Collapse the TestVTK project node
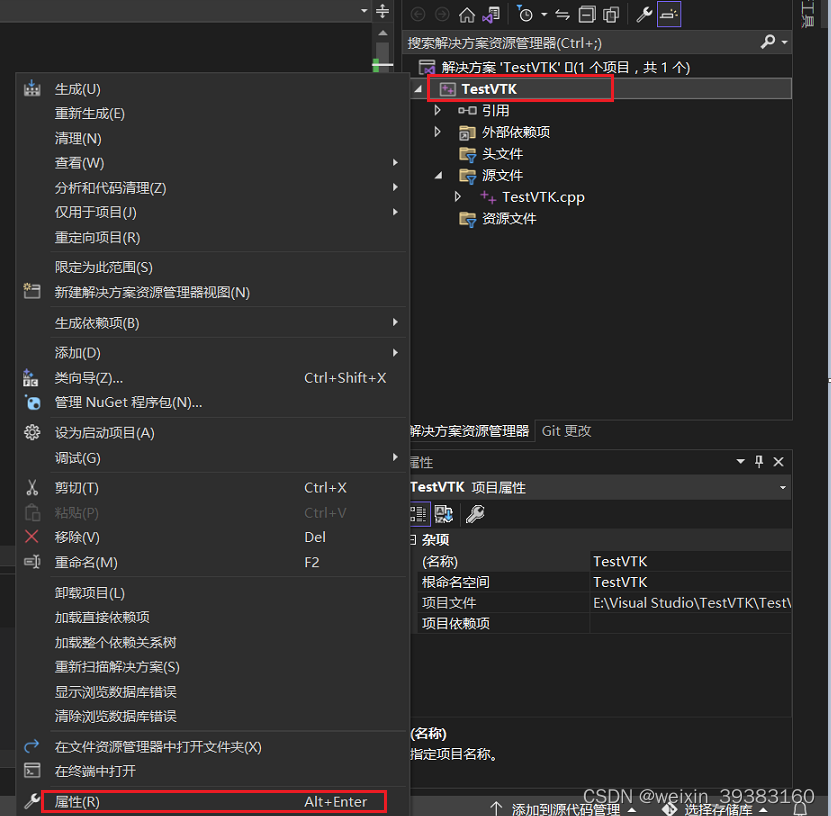This screenshot has height=816, width=831. [418, 89]
